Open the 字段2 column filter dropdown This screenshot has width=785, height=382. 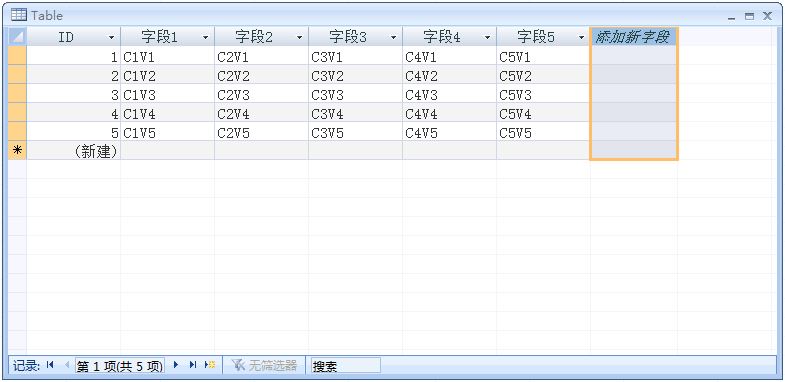tap(299, 38)
